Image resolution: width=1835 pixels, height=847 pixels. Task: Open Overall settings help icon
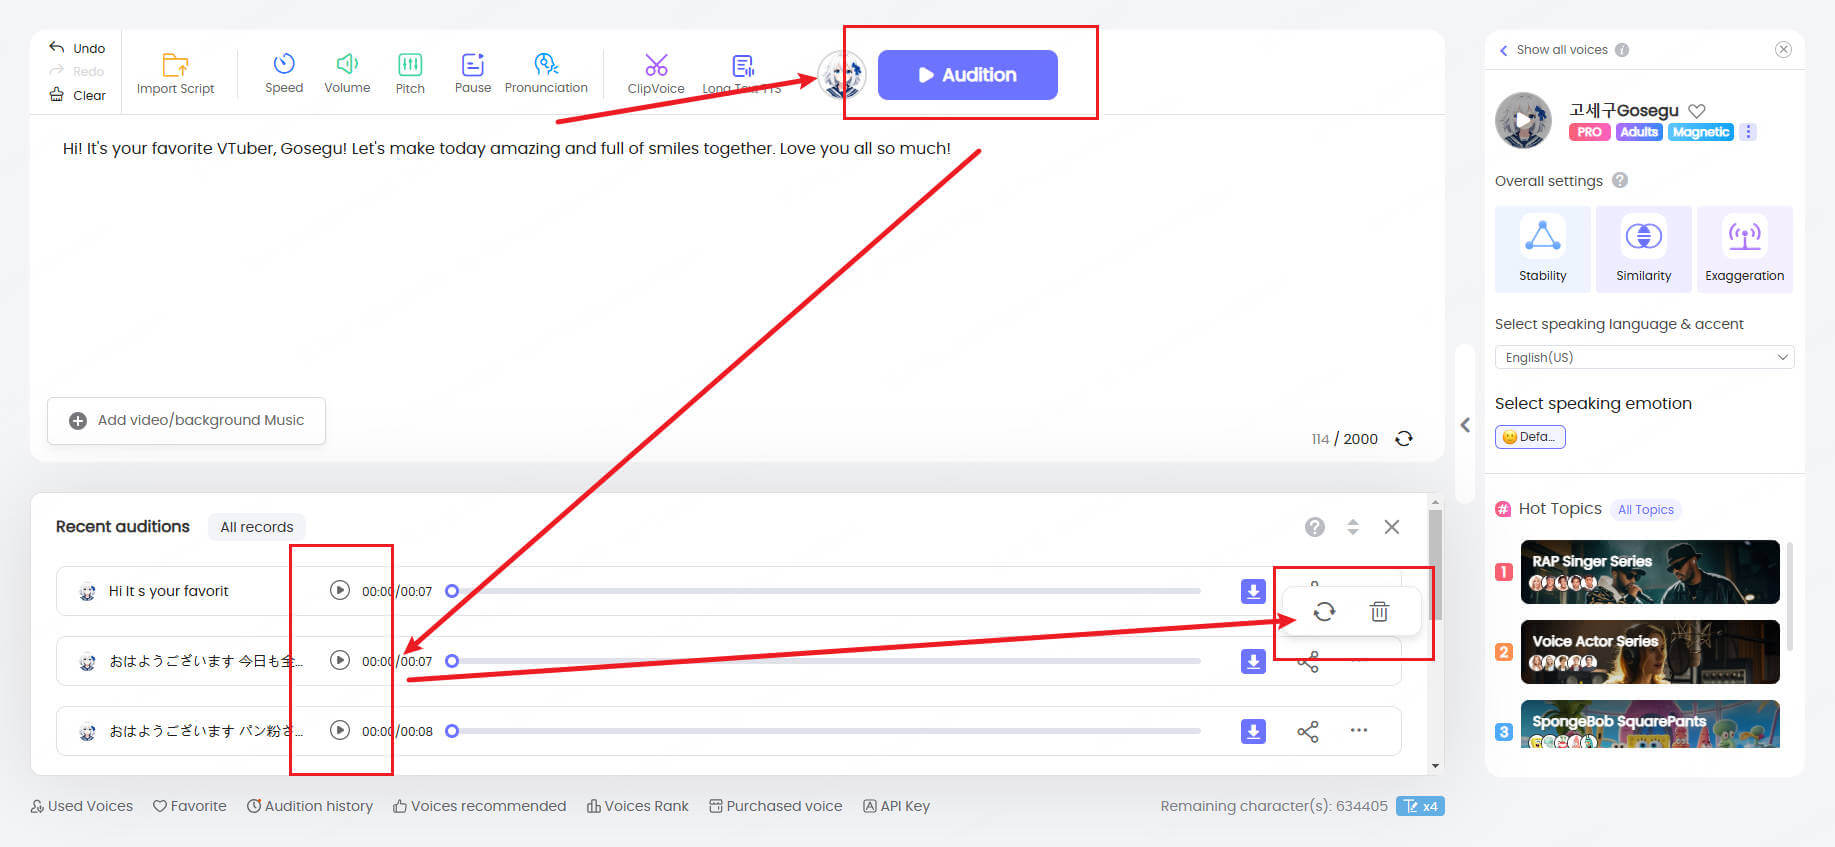(x=1620, y=180)
